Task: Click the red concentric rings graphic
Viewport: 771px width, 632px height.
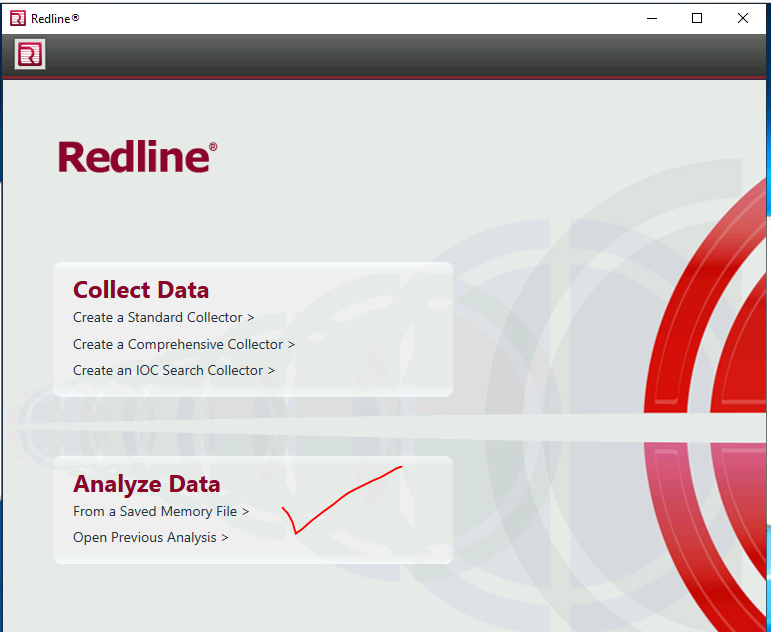Action: point(720,400)
